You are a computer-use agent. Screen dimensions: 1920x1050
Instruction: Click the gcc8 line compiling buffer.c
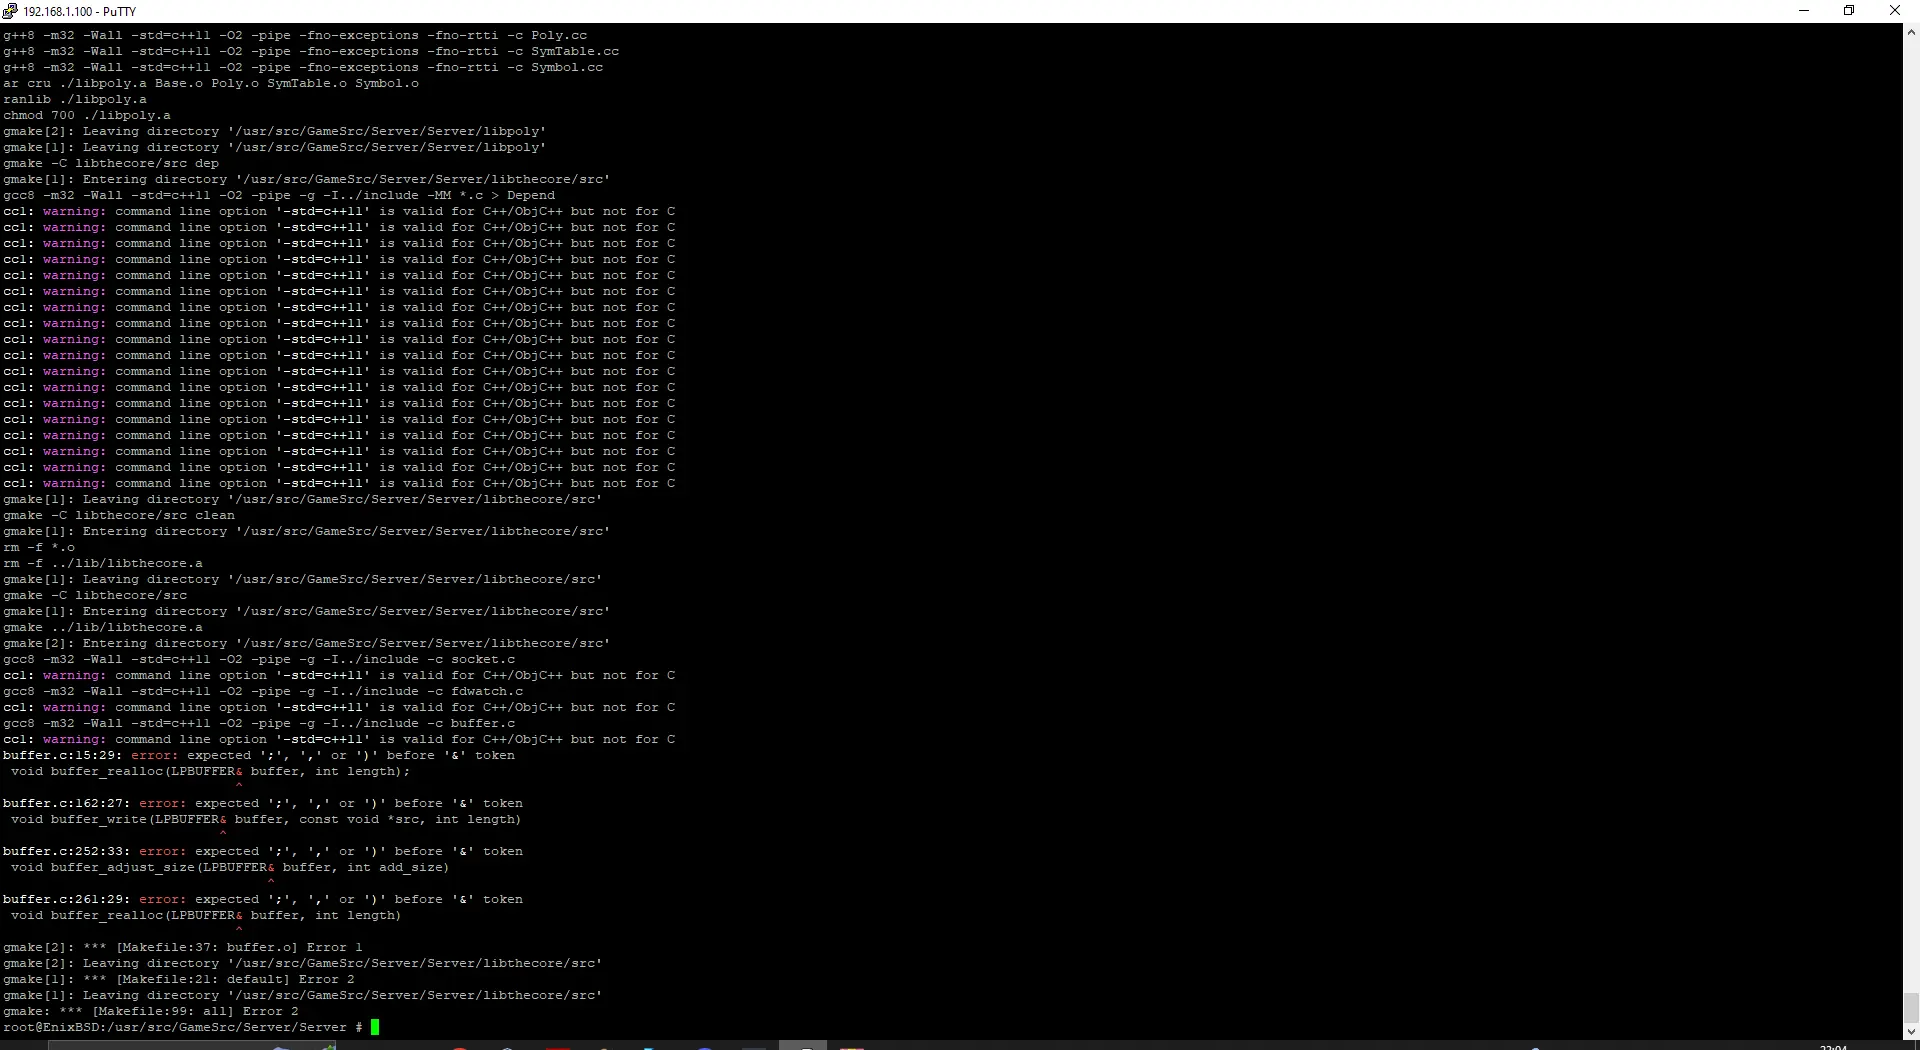pos(260,723)
